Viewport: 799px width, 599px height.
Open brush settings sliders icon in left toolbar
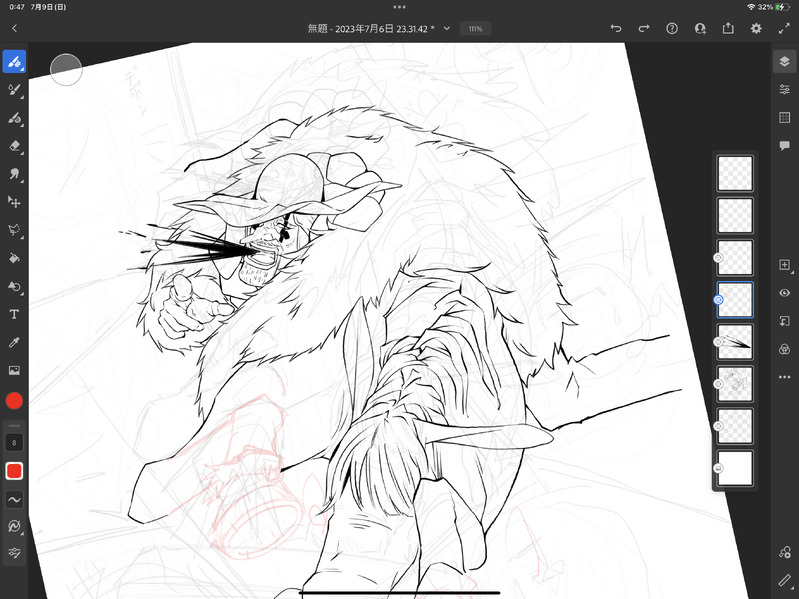pyautogui.click(x=14, y=553)
